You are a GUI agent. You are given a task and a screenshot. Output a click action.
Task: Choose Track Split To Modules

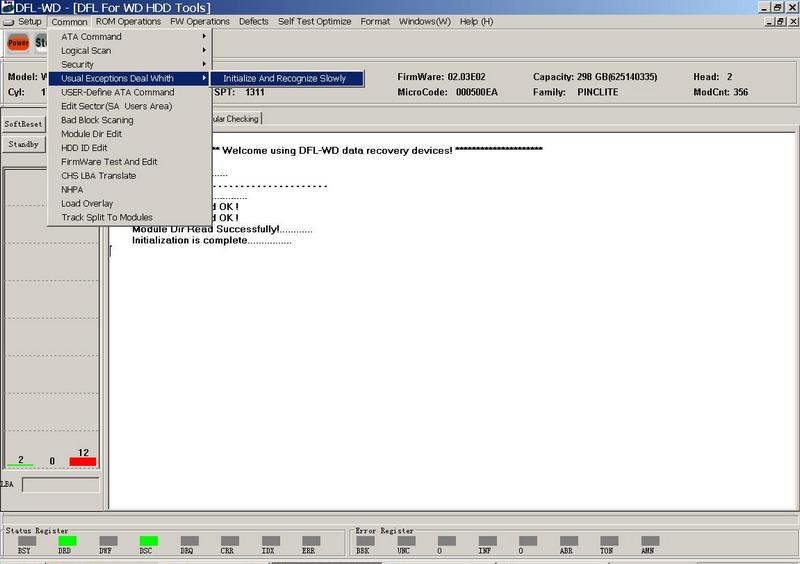click(130, 217)
